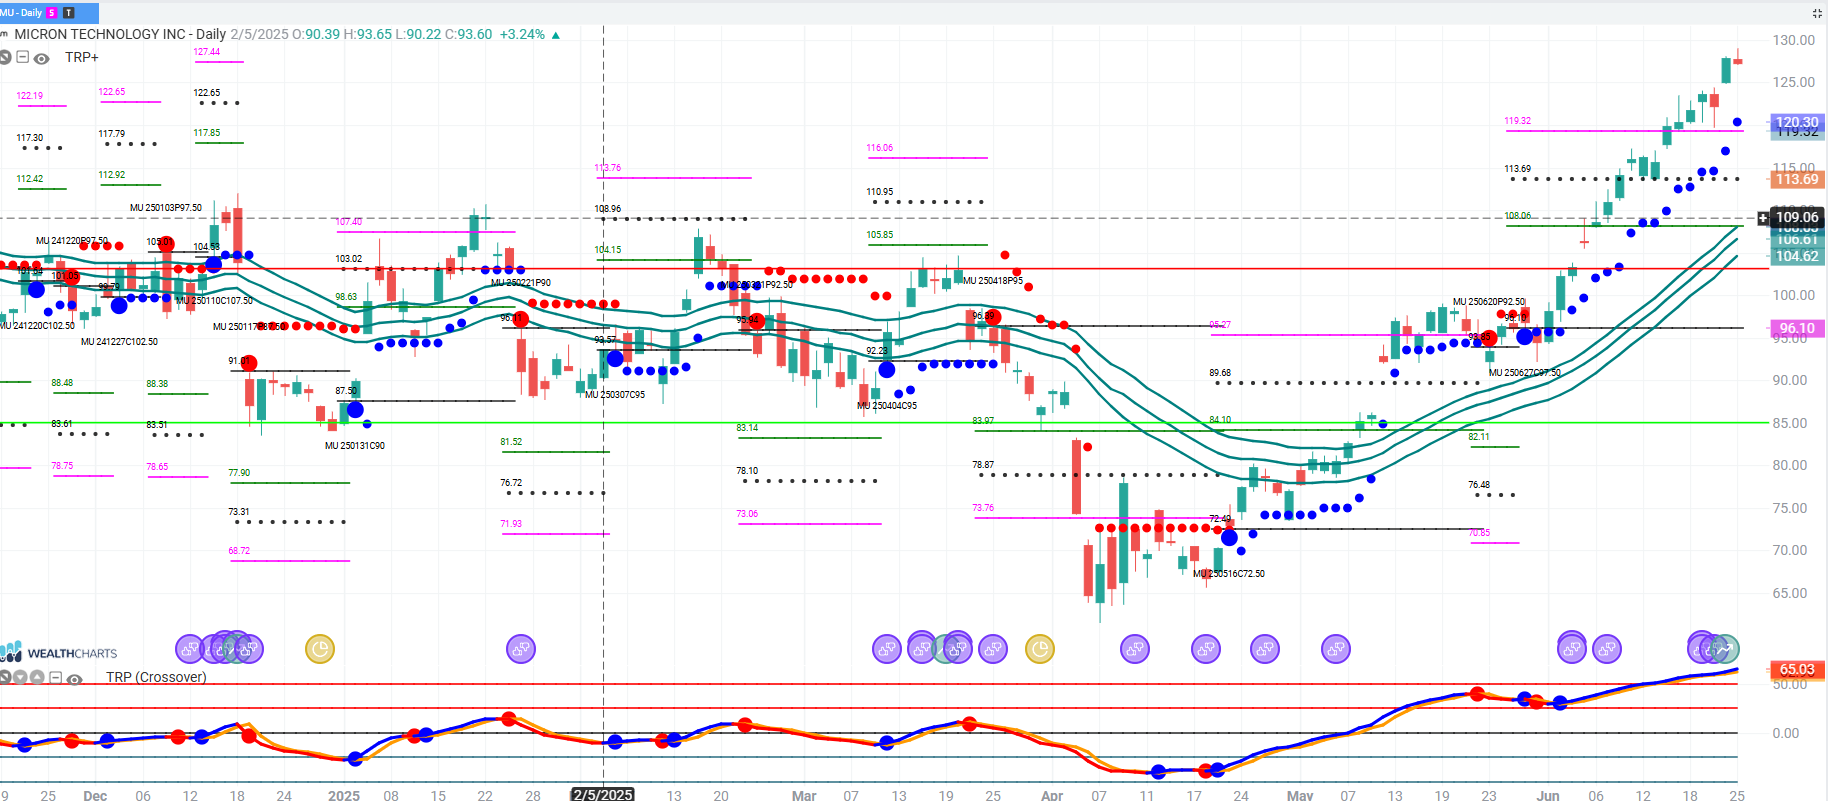
Task: Click the red 65.03 crossover value tag
Action: click(1797, 669)
